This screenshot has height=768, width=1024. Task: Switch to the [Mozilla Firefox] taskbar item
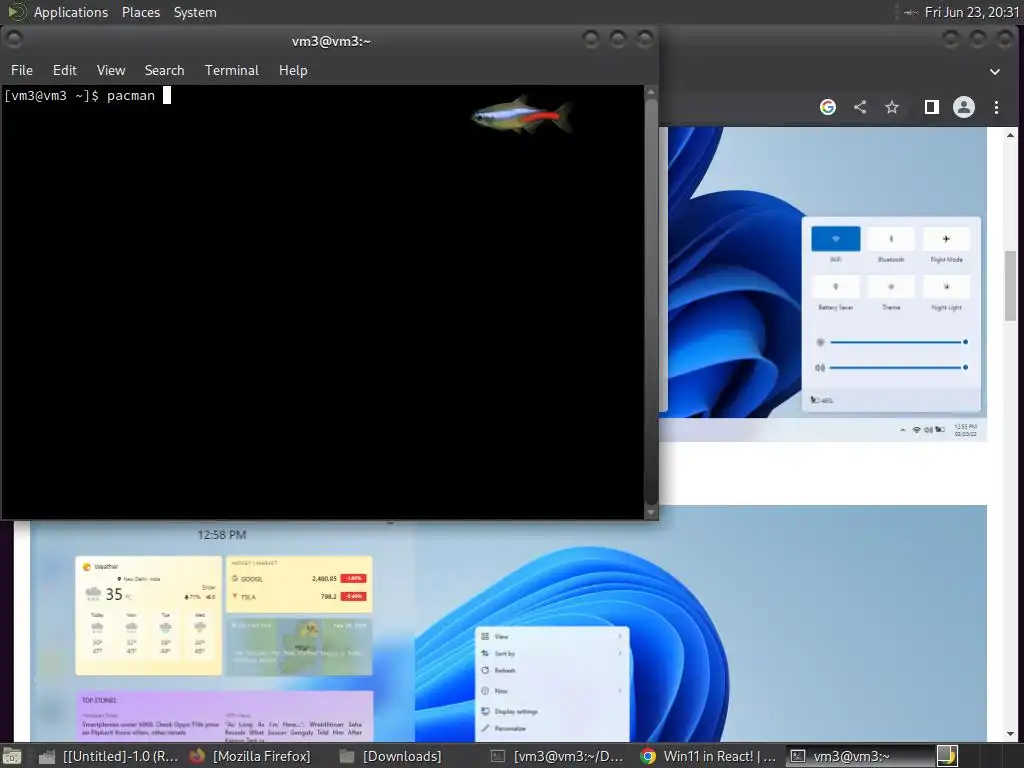250,756
